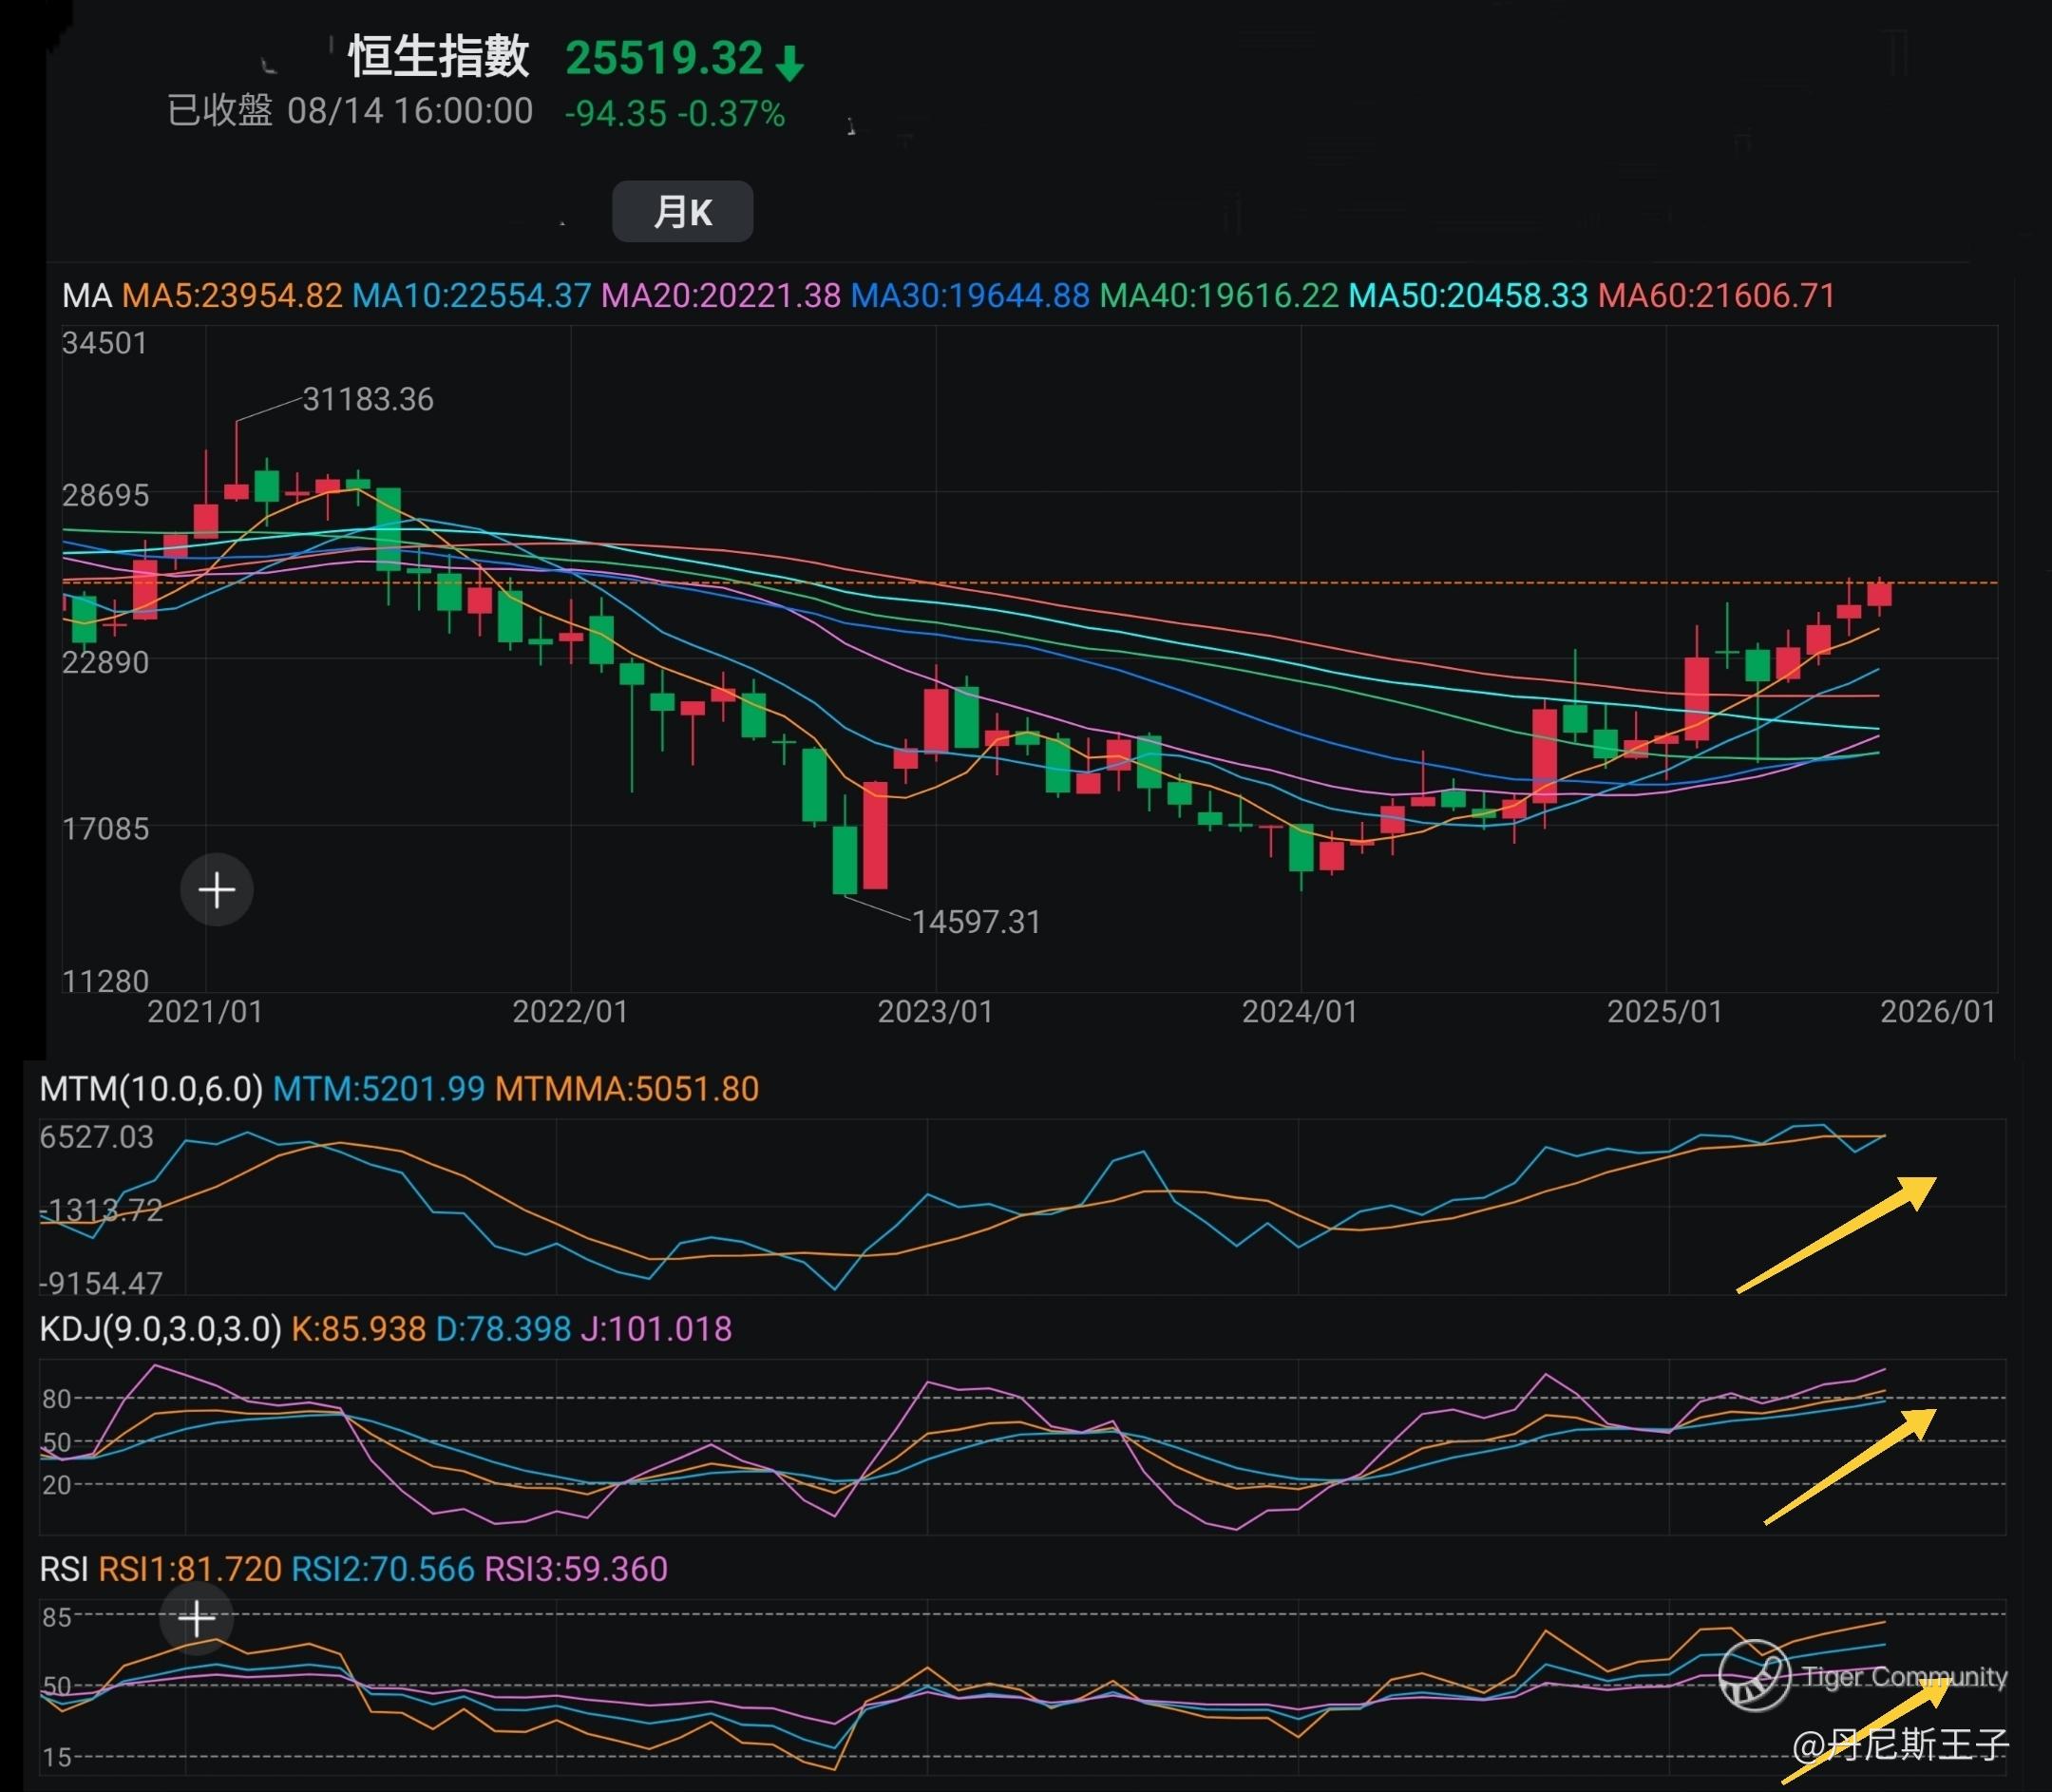Click the tall red candle above the 14597.31 low
This screenshot has height=1792, width=2052.
tap(875, 836)
